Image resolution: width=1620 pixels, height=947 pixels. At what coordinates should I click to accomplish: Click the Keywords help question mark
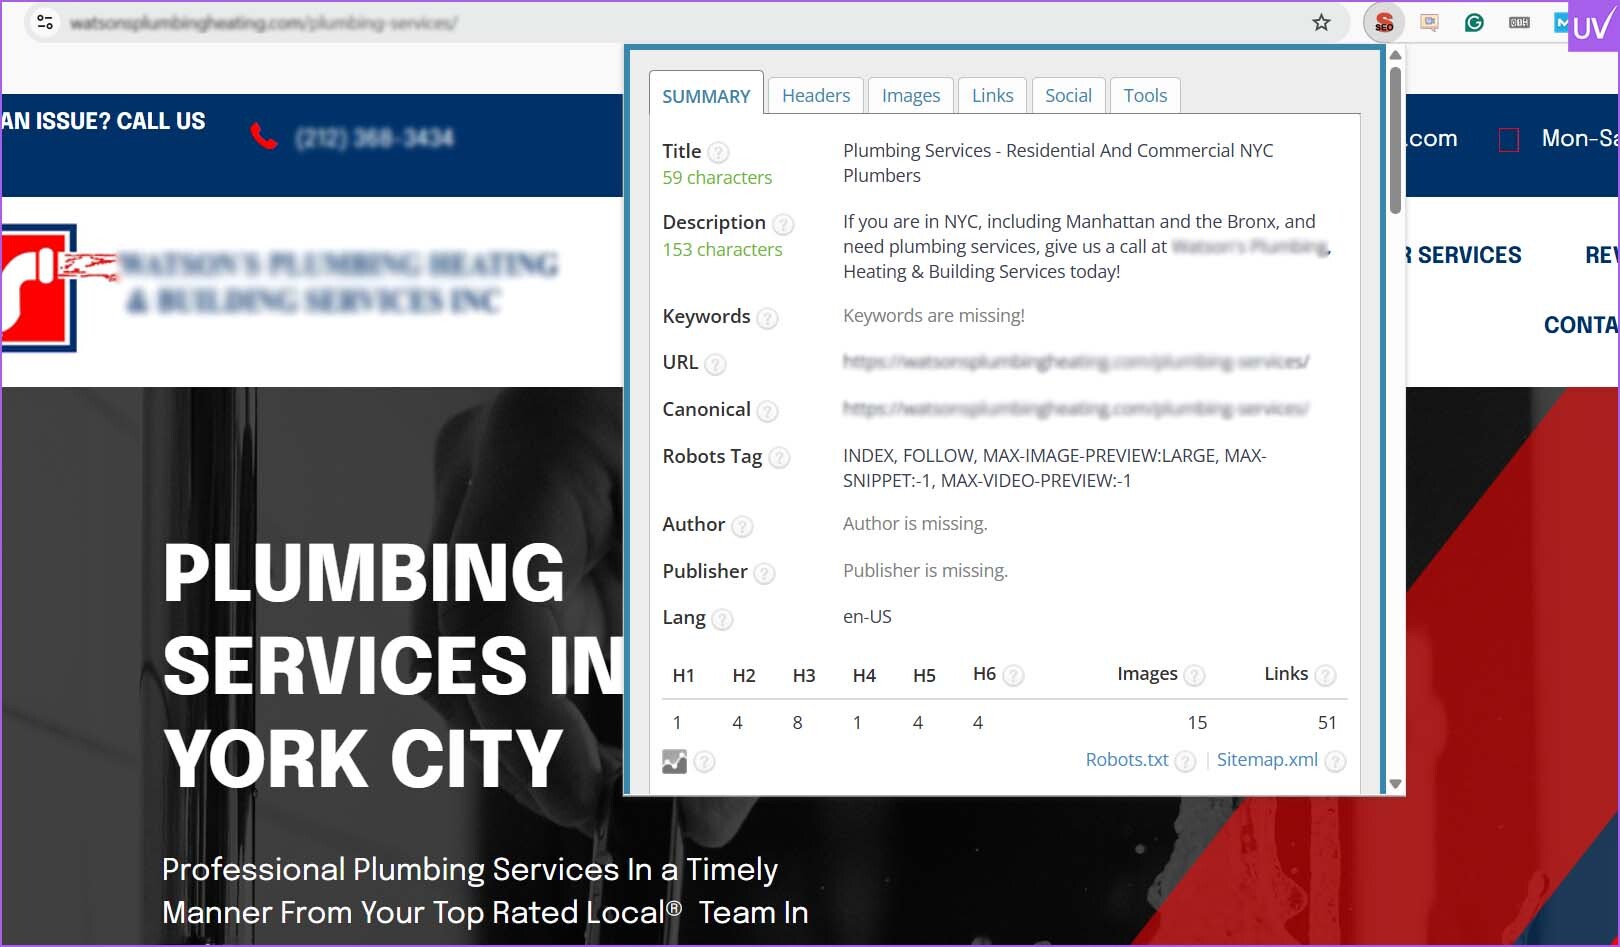tap(767, 318)
